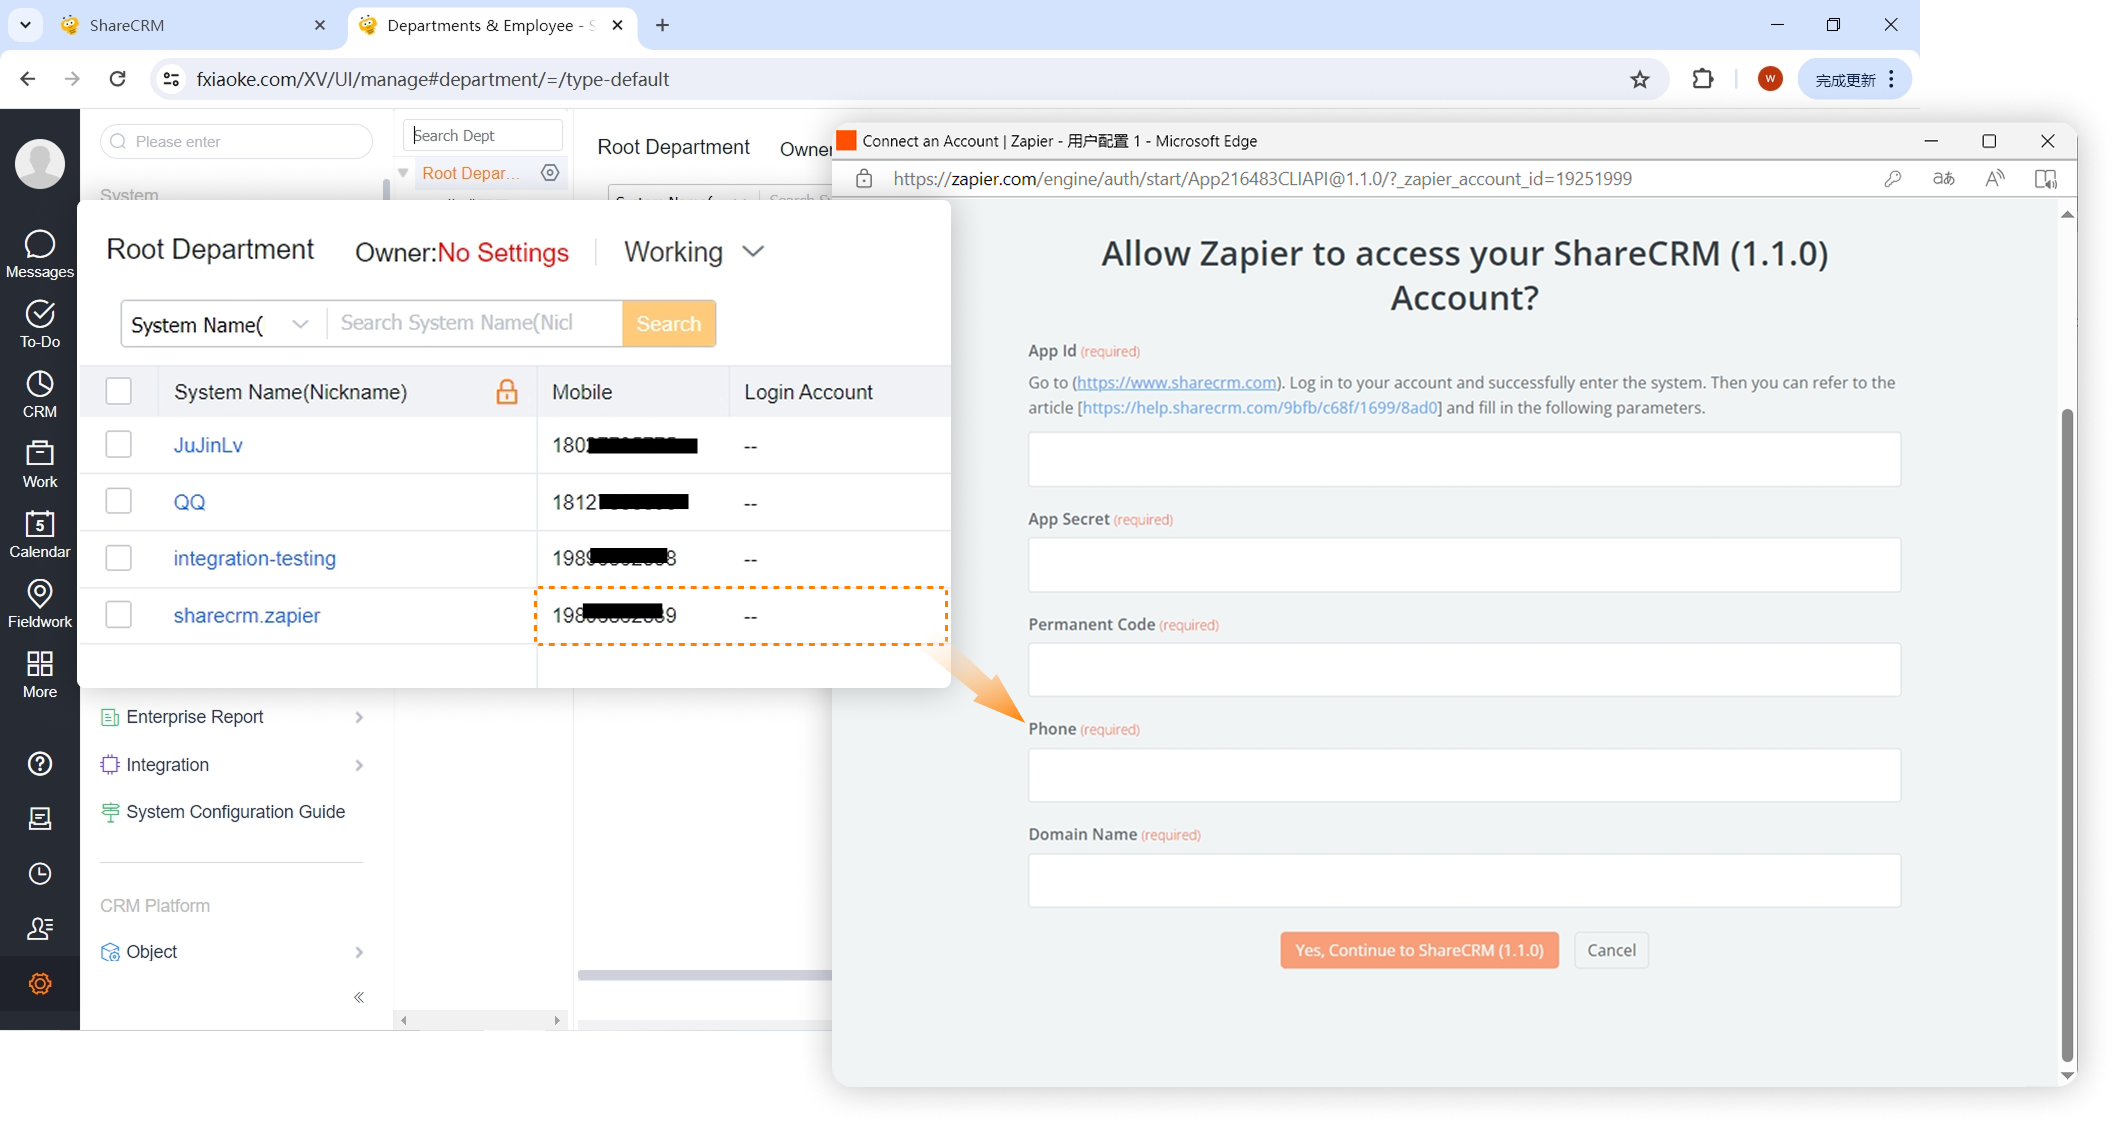Open the More apps grid icon
This screenshot has width=2118, height=1126.
coord(40,674)
